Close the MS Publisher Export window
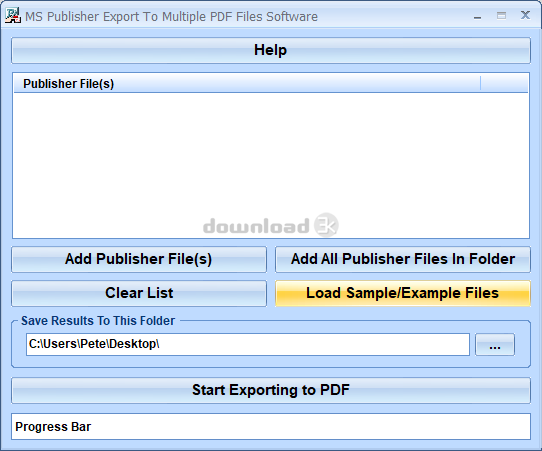 [x=525, y=16]
